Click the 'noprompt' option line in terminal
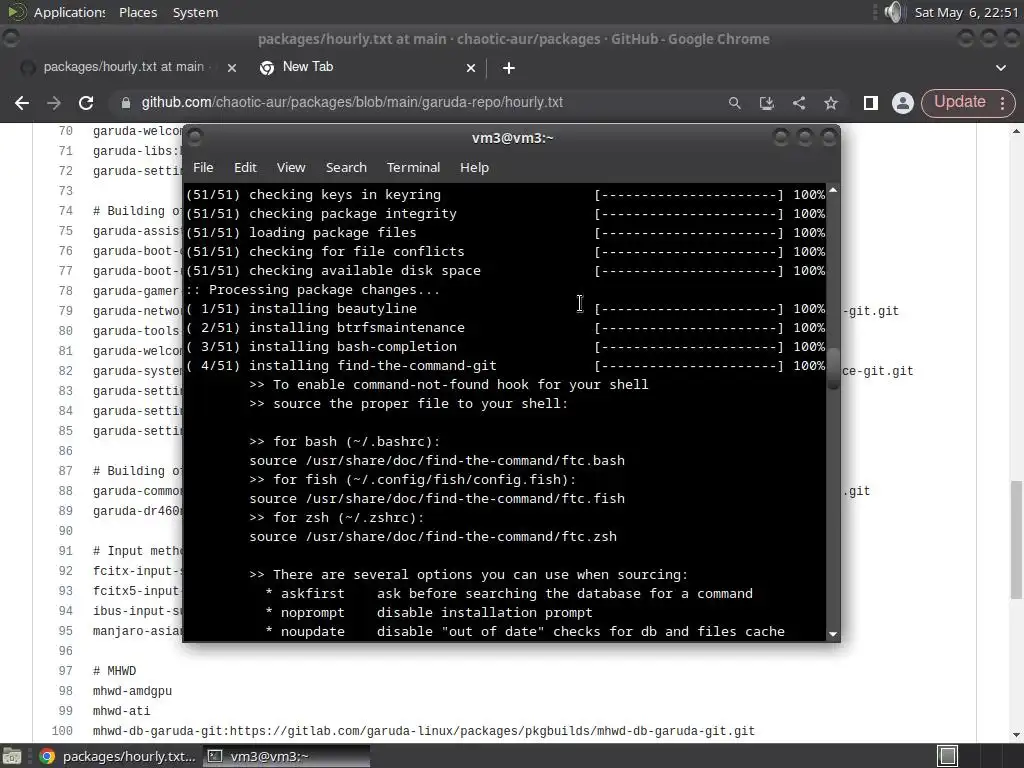The height and width of the screenshot is (768, 1024). [x=428, y=612]
